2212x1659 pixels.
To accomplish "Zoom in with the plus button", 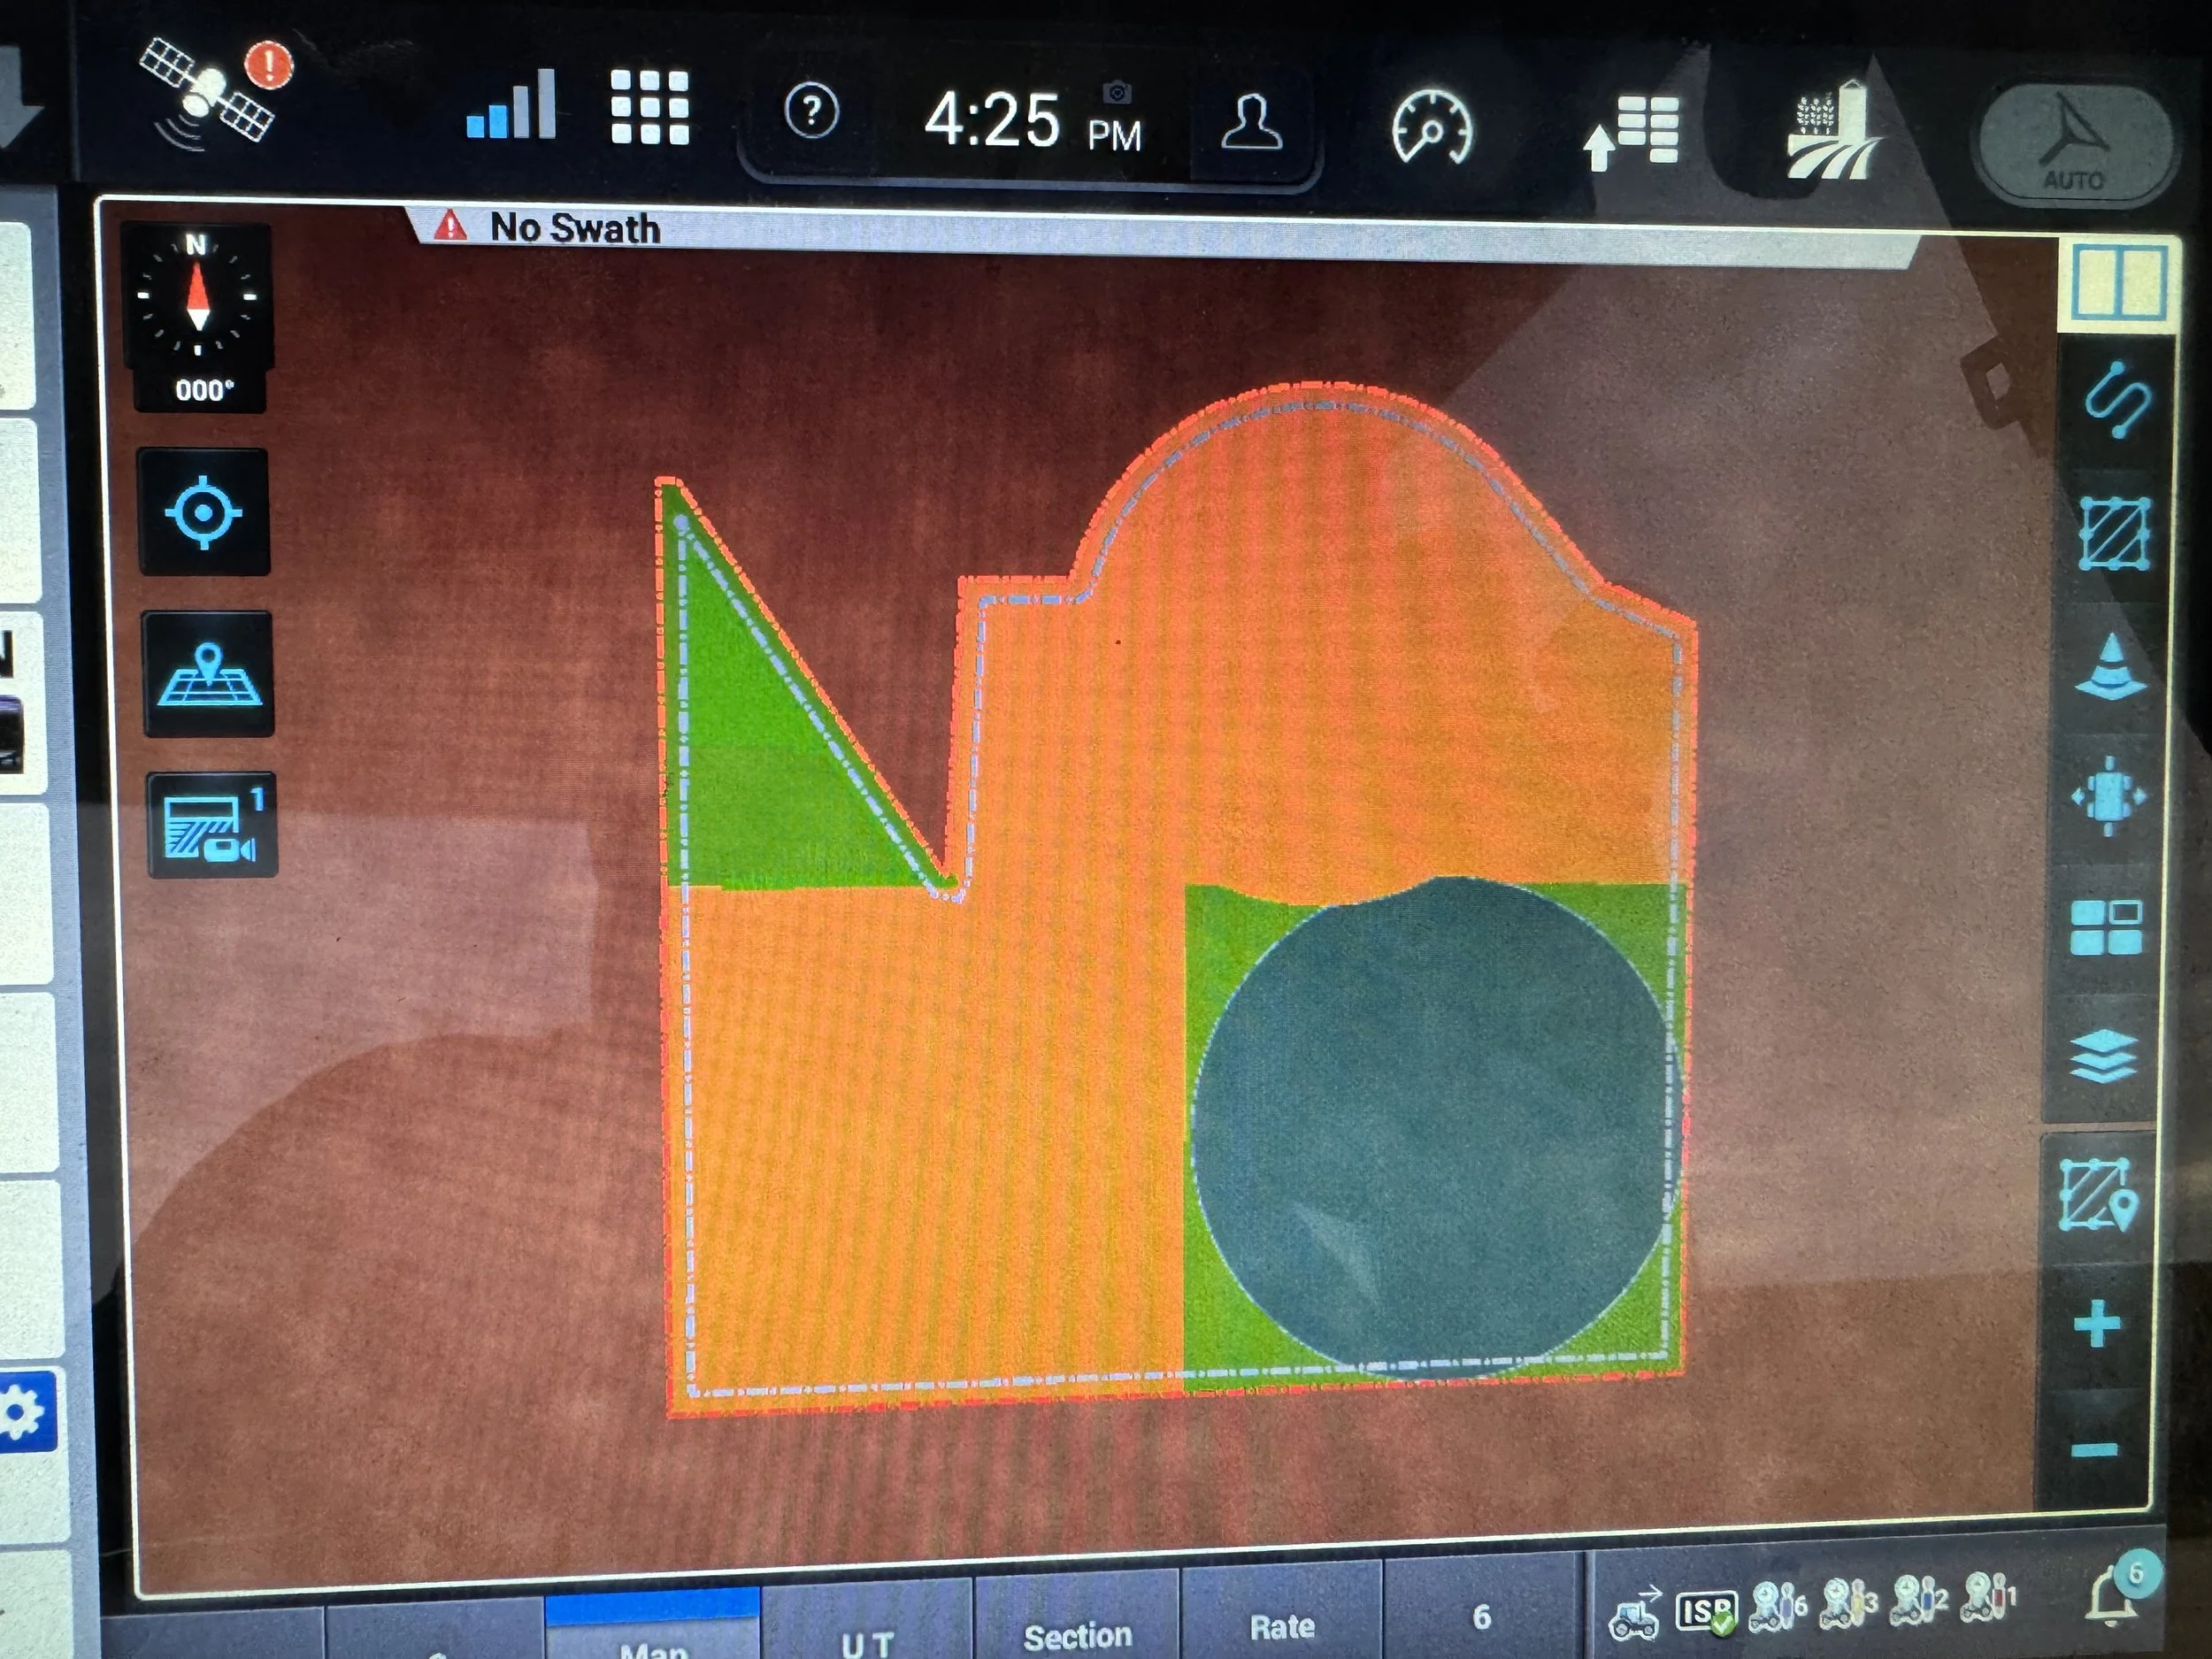I will (2097, 1325).
